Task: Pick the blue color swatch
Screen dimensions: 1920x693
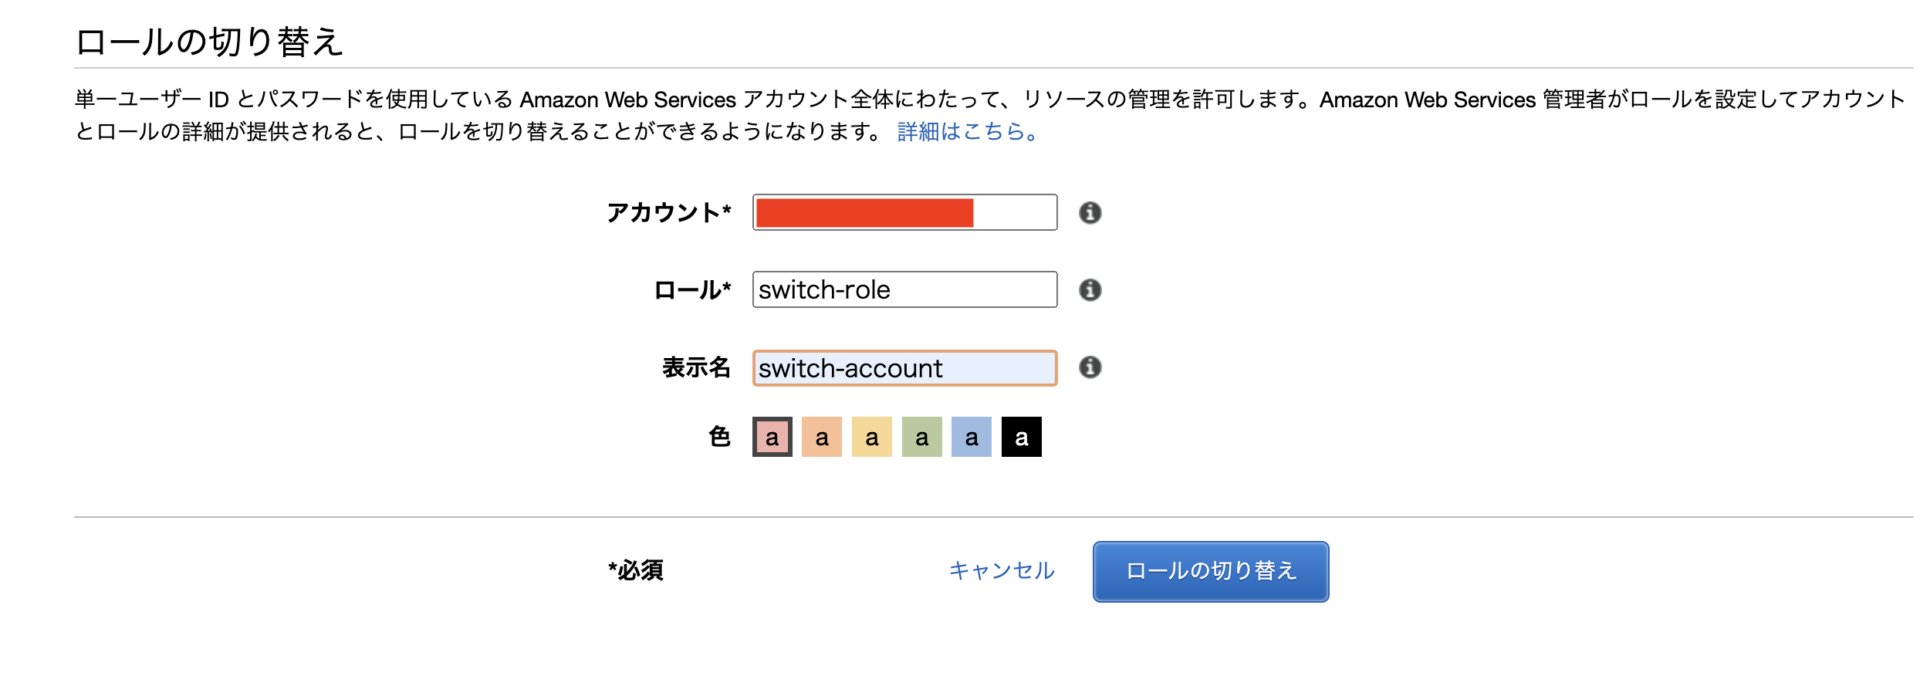Action: point(971,437)
